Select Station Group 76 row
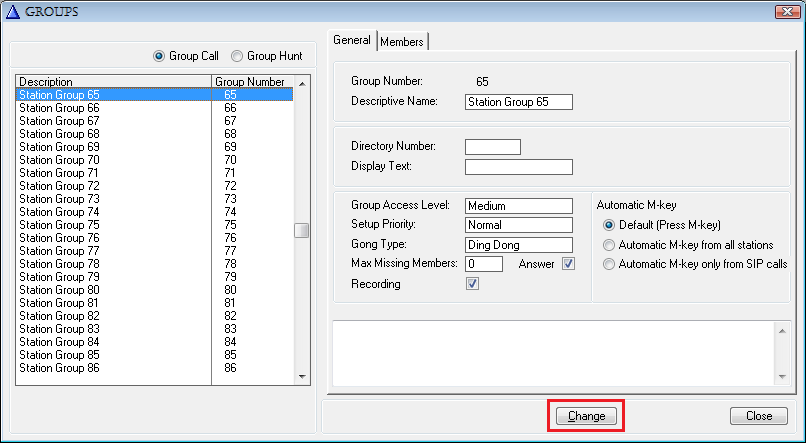 pos(155,238)
